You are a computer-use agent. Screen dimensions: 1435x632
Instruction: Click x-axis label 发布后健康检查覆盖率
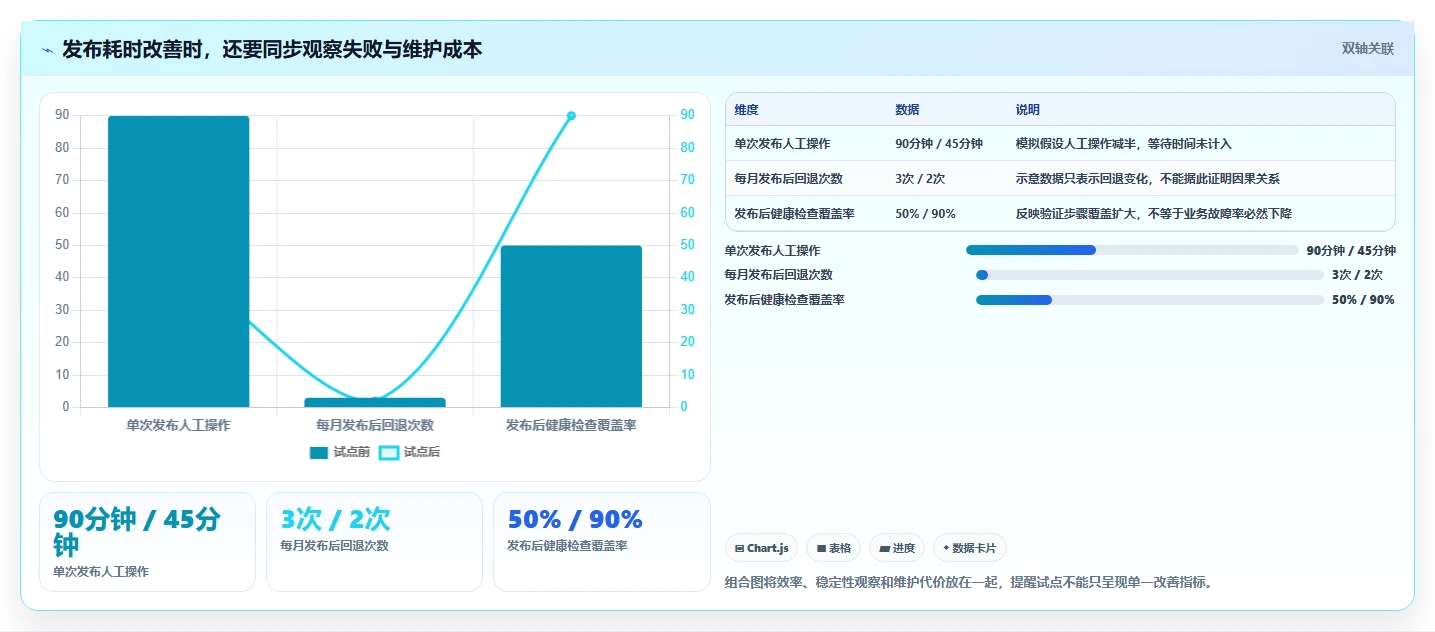571,425
